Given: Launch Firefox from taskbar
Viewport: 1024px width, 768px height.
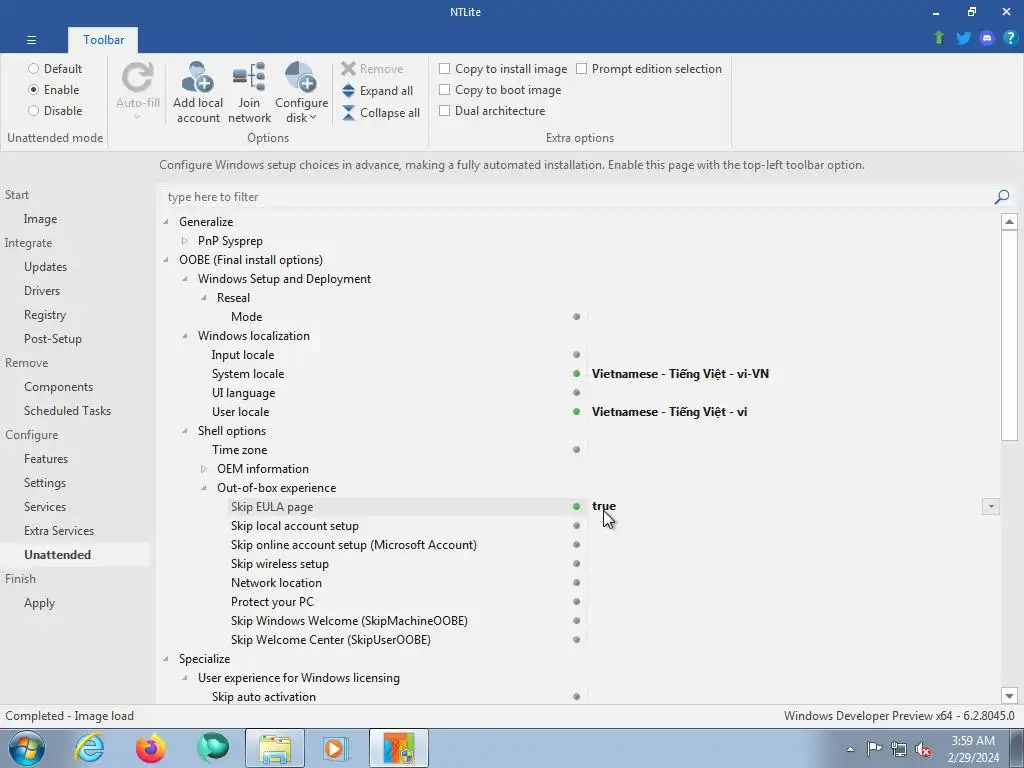Looking at the screenshot, I should 150,748.
